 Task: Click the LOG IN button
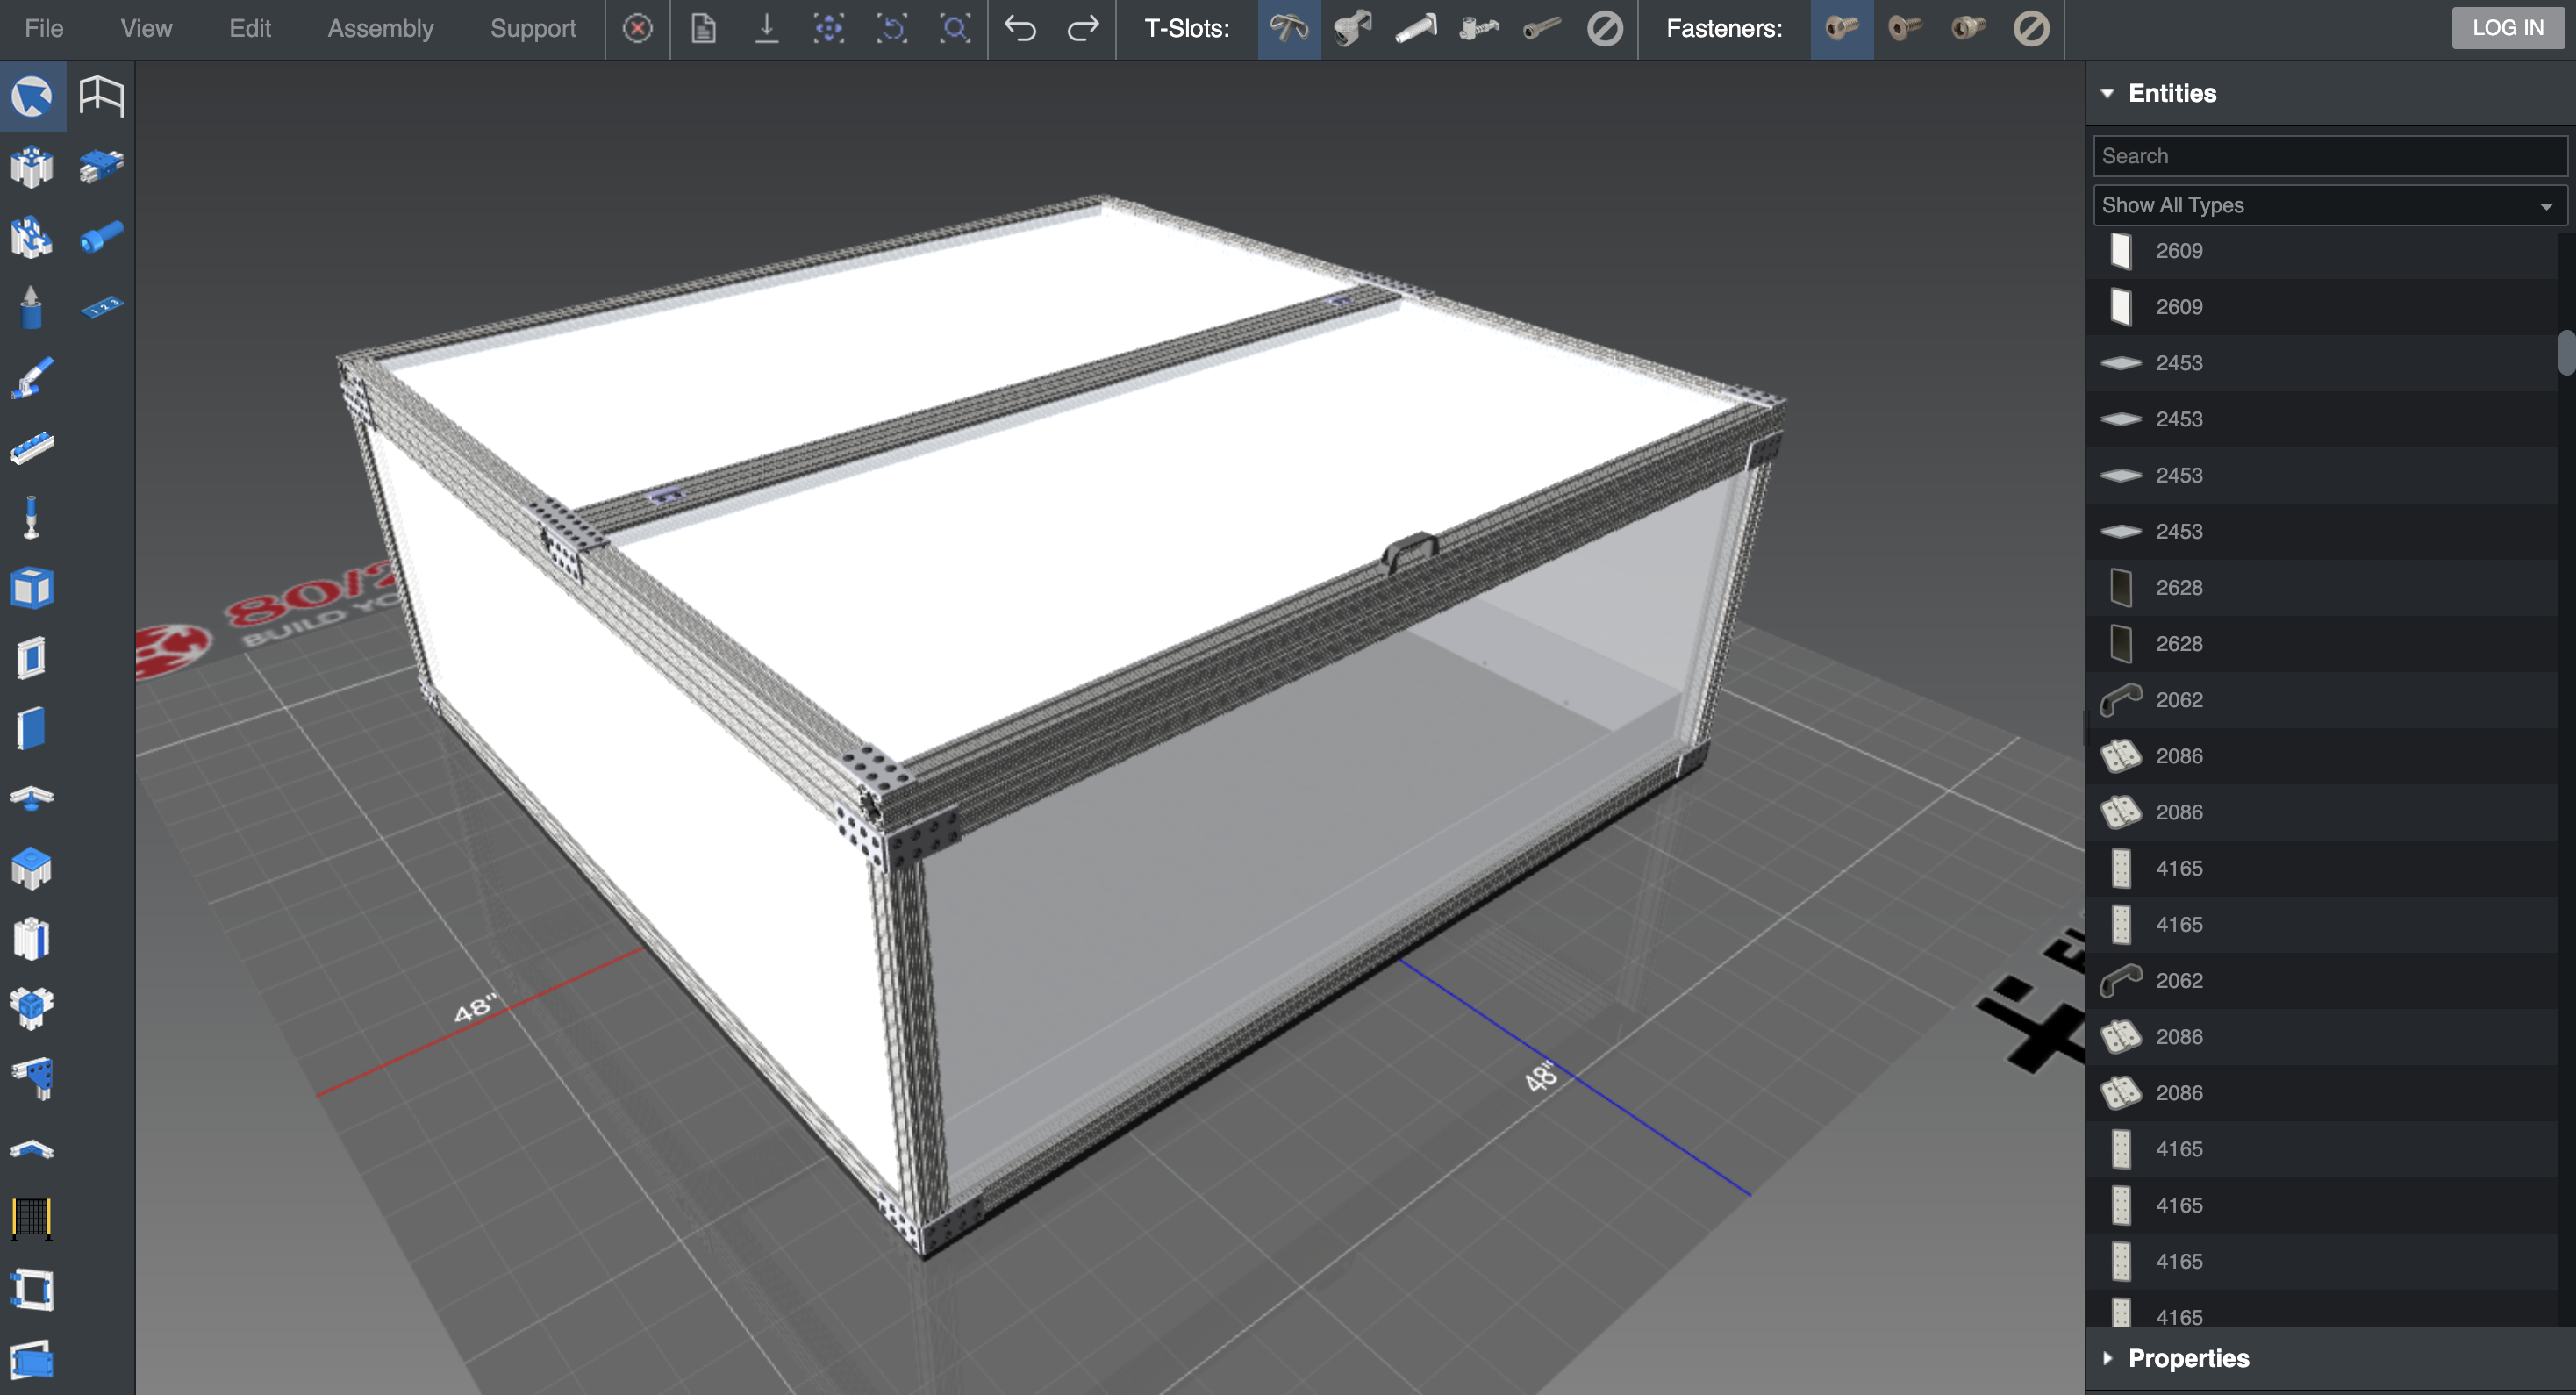2508,28
